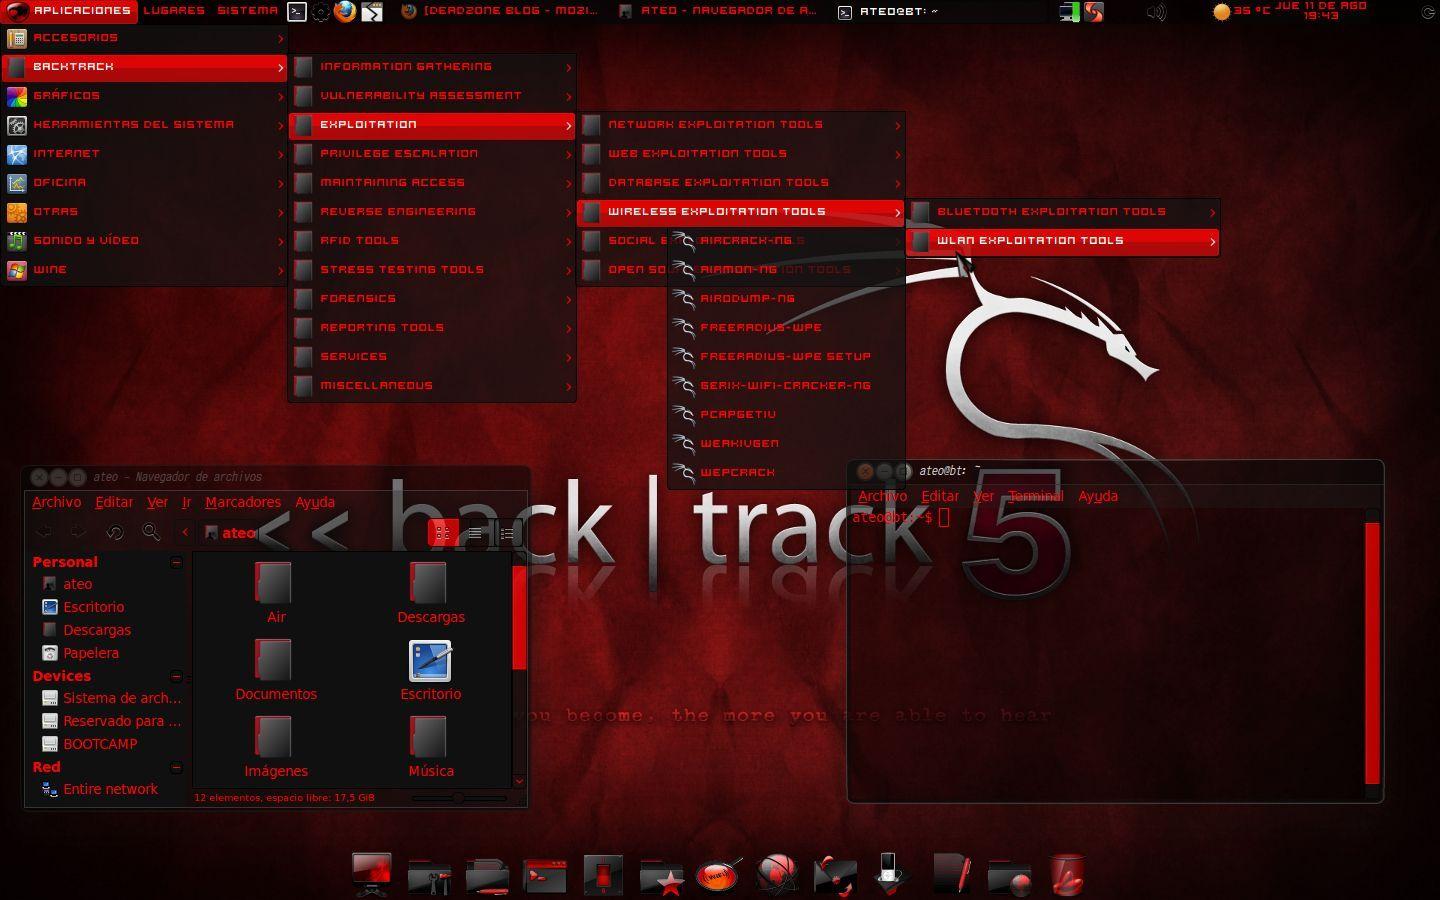Open the terminal launcher on the top panel
This screenshot has width=1440, height=900.
coord(296,12)
